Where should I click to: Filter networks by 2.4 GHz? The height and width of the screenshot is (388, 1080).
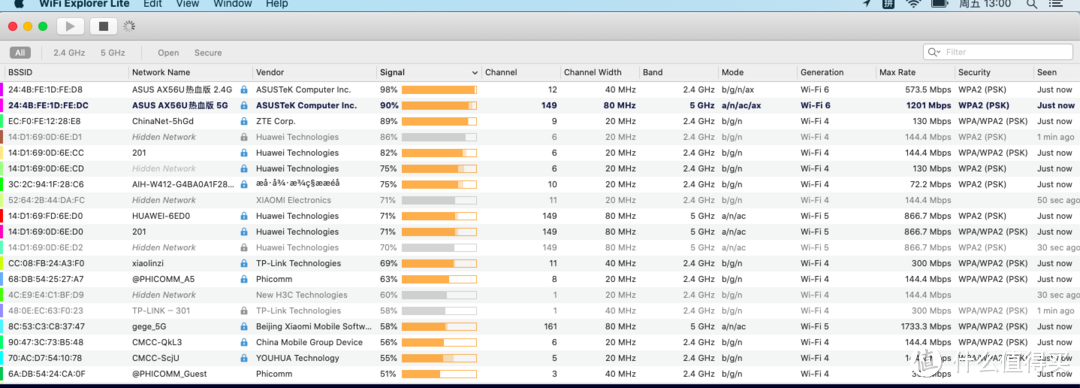click(x=69, y=52)
